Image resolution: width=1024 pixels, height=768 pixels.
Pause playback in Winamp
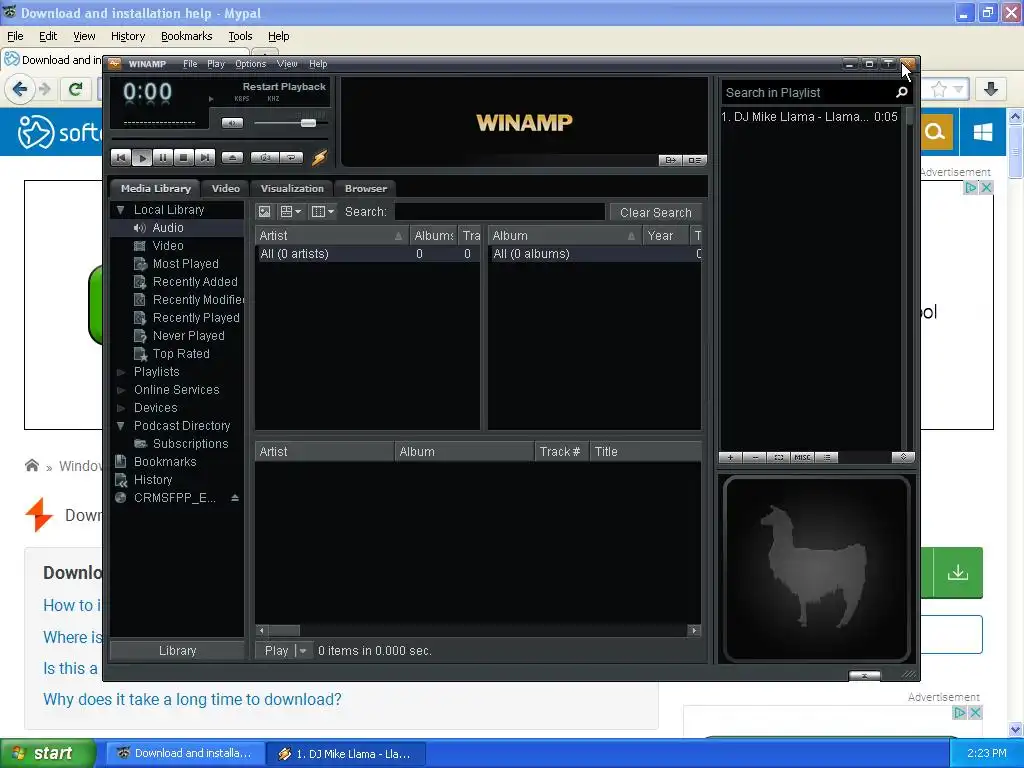(163, 157)
